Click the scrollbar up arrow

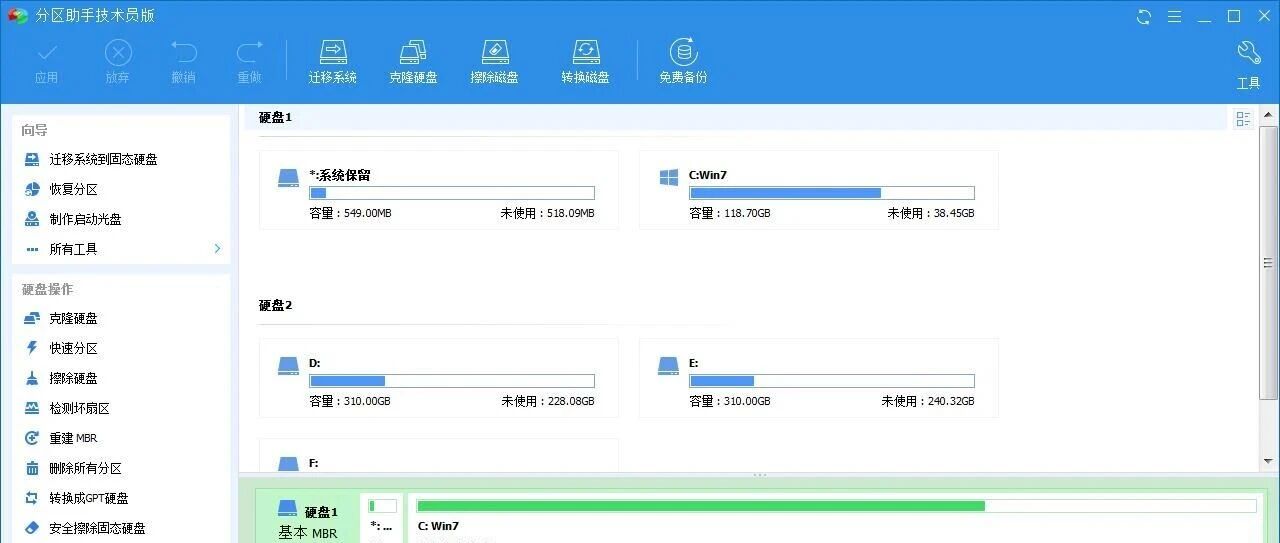tap(1268, 113)
